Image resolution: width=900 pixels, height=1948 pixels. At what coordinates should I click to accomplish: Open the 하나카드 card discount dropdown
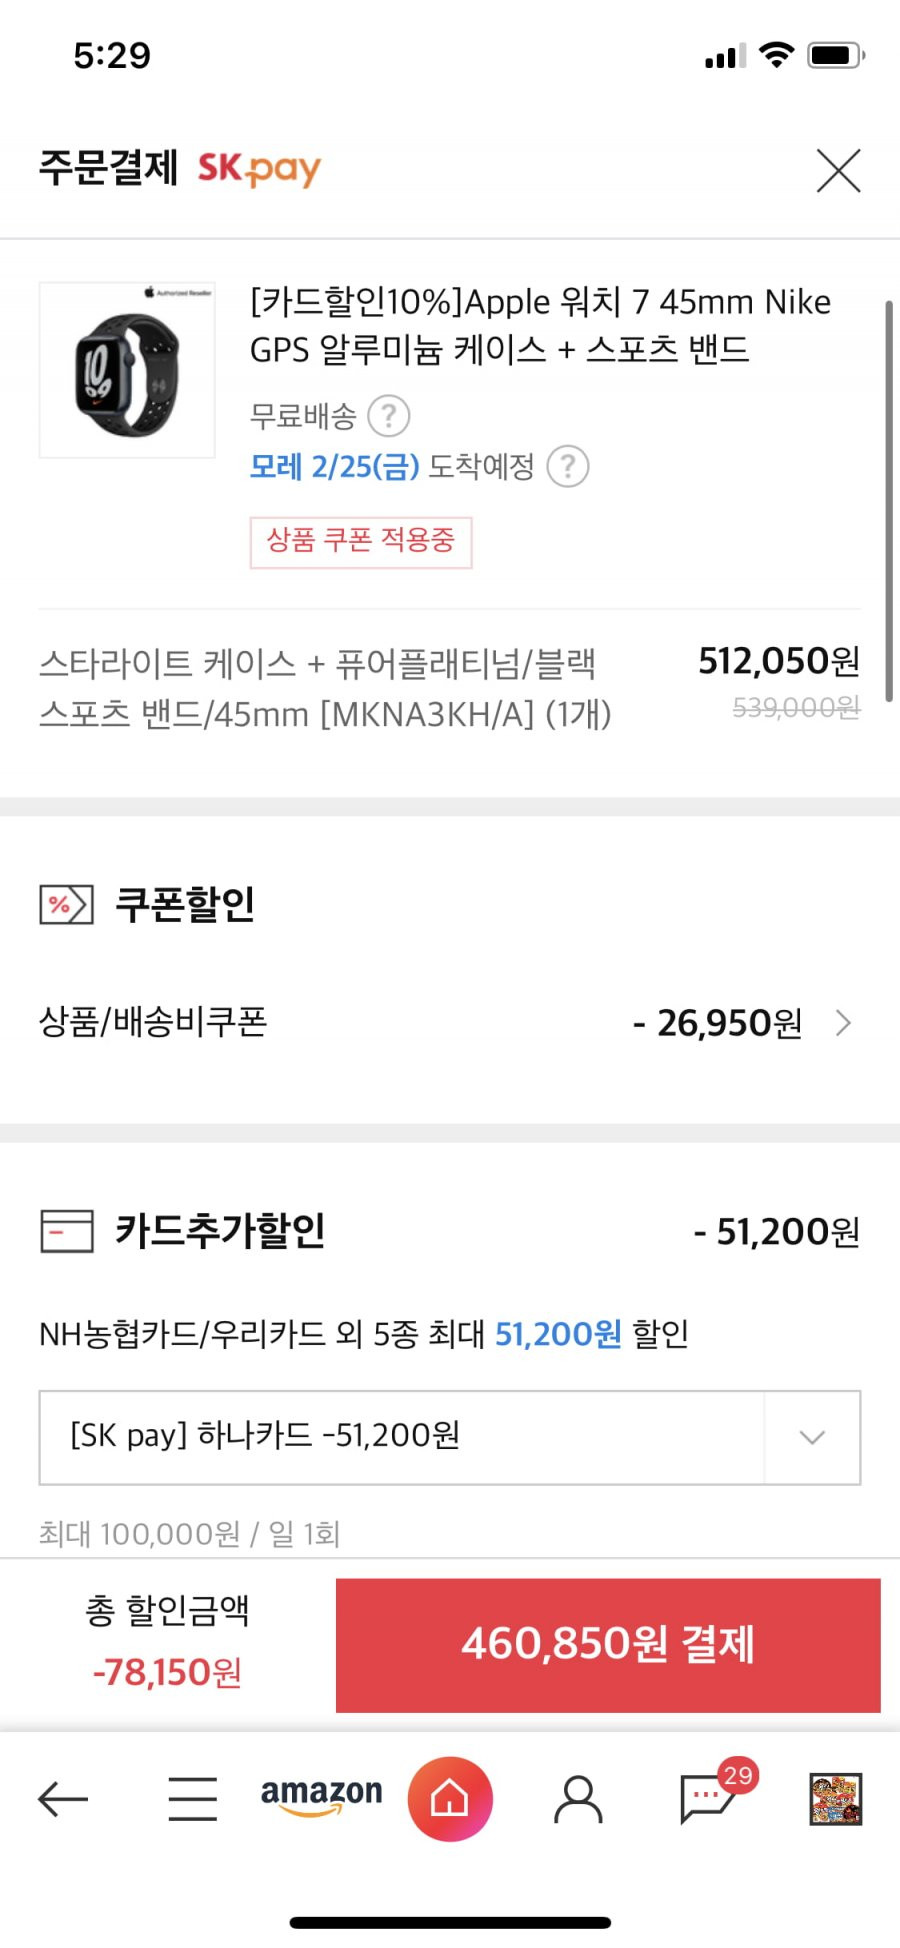(x=450, y=1437)
